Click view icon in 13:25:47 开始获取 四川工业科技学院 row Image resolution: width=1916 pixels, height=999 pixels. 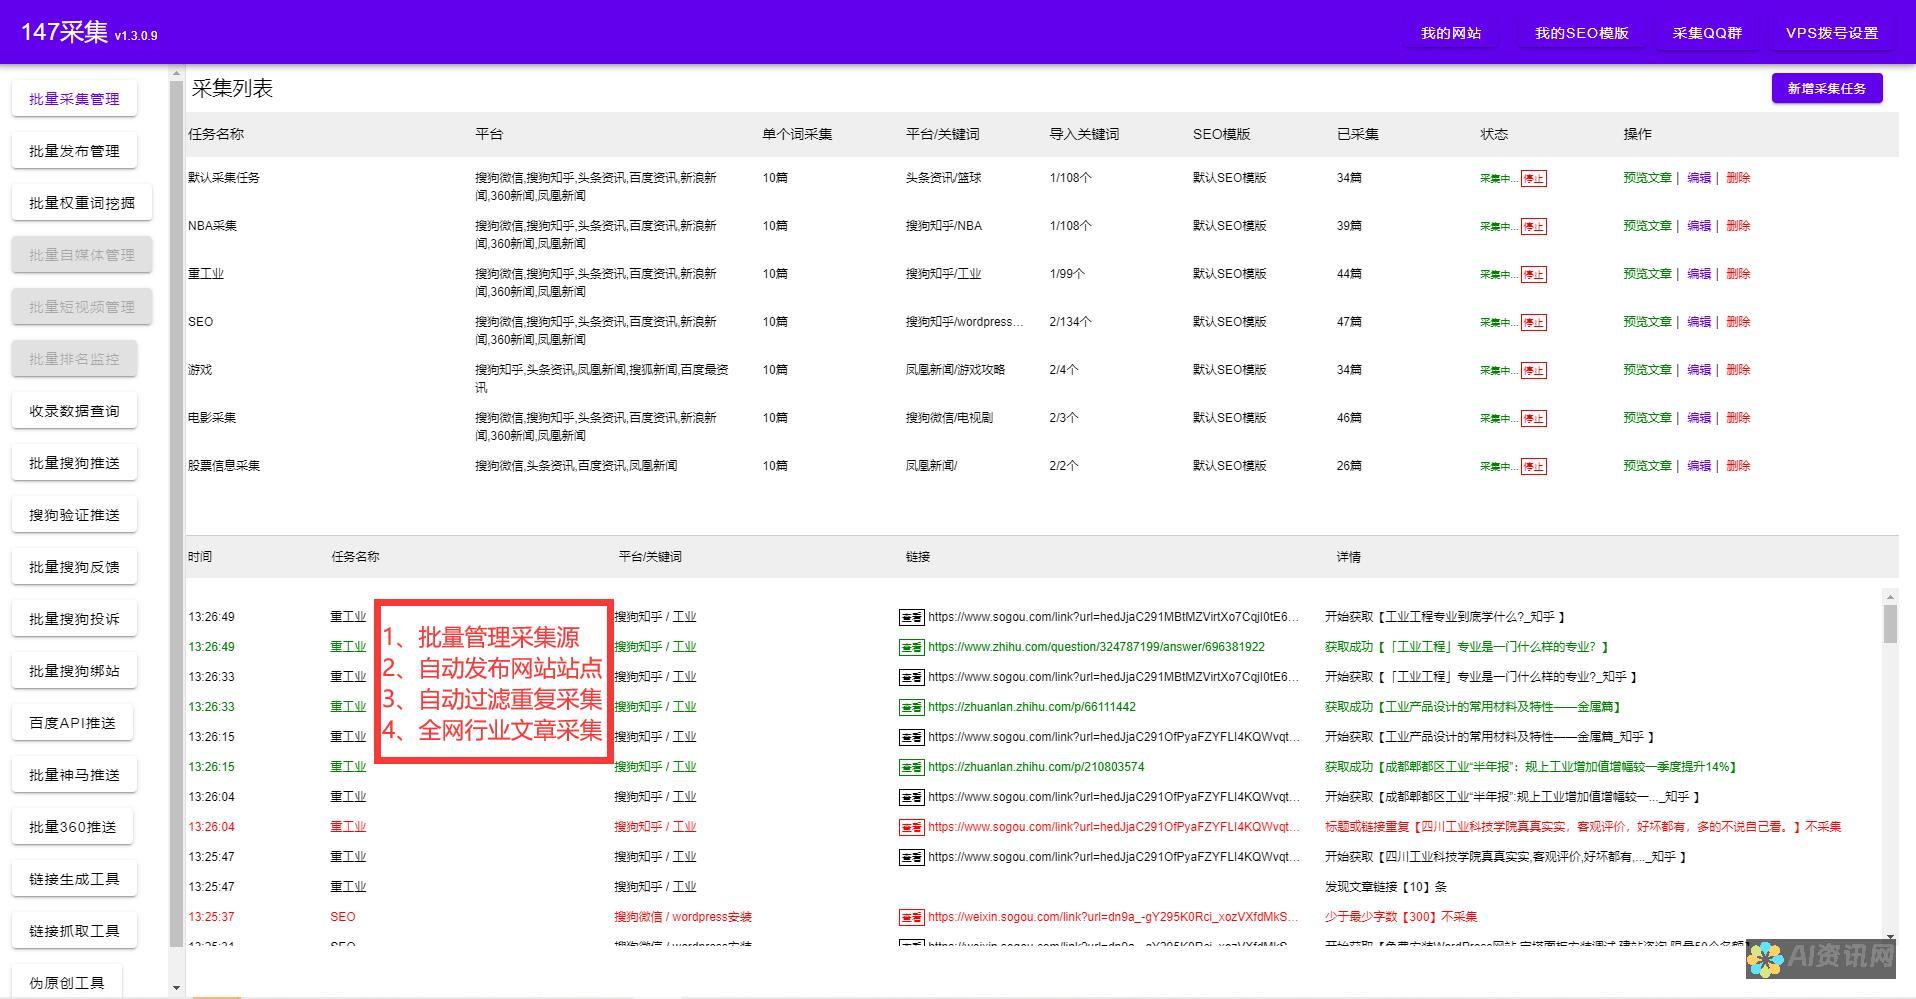[911, 857]
